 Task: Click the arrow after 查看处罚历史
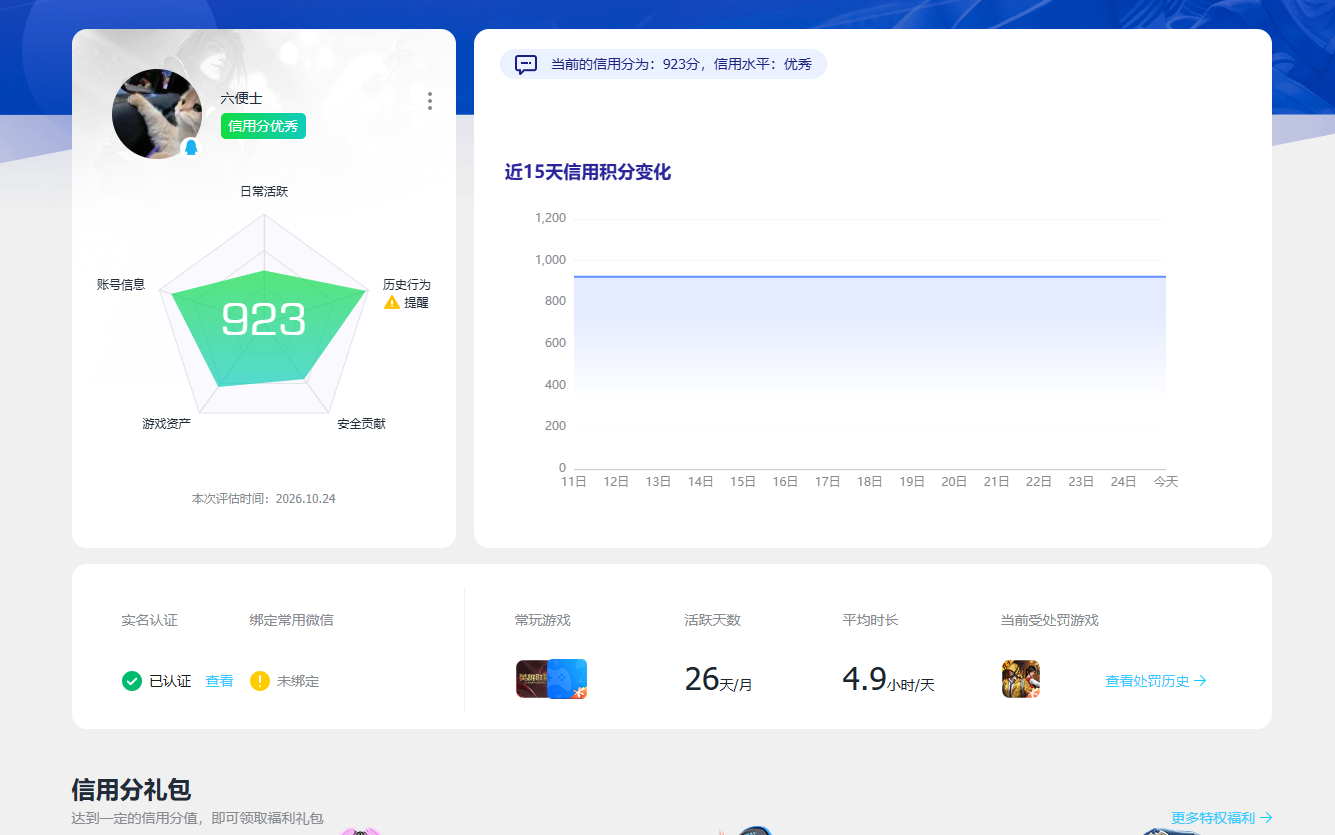[1201, 681]
